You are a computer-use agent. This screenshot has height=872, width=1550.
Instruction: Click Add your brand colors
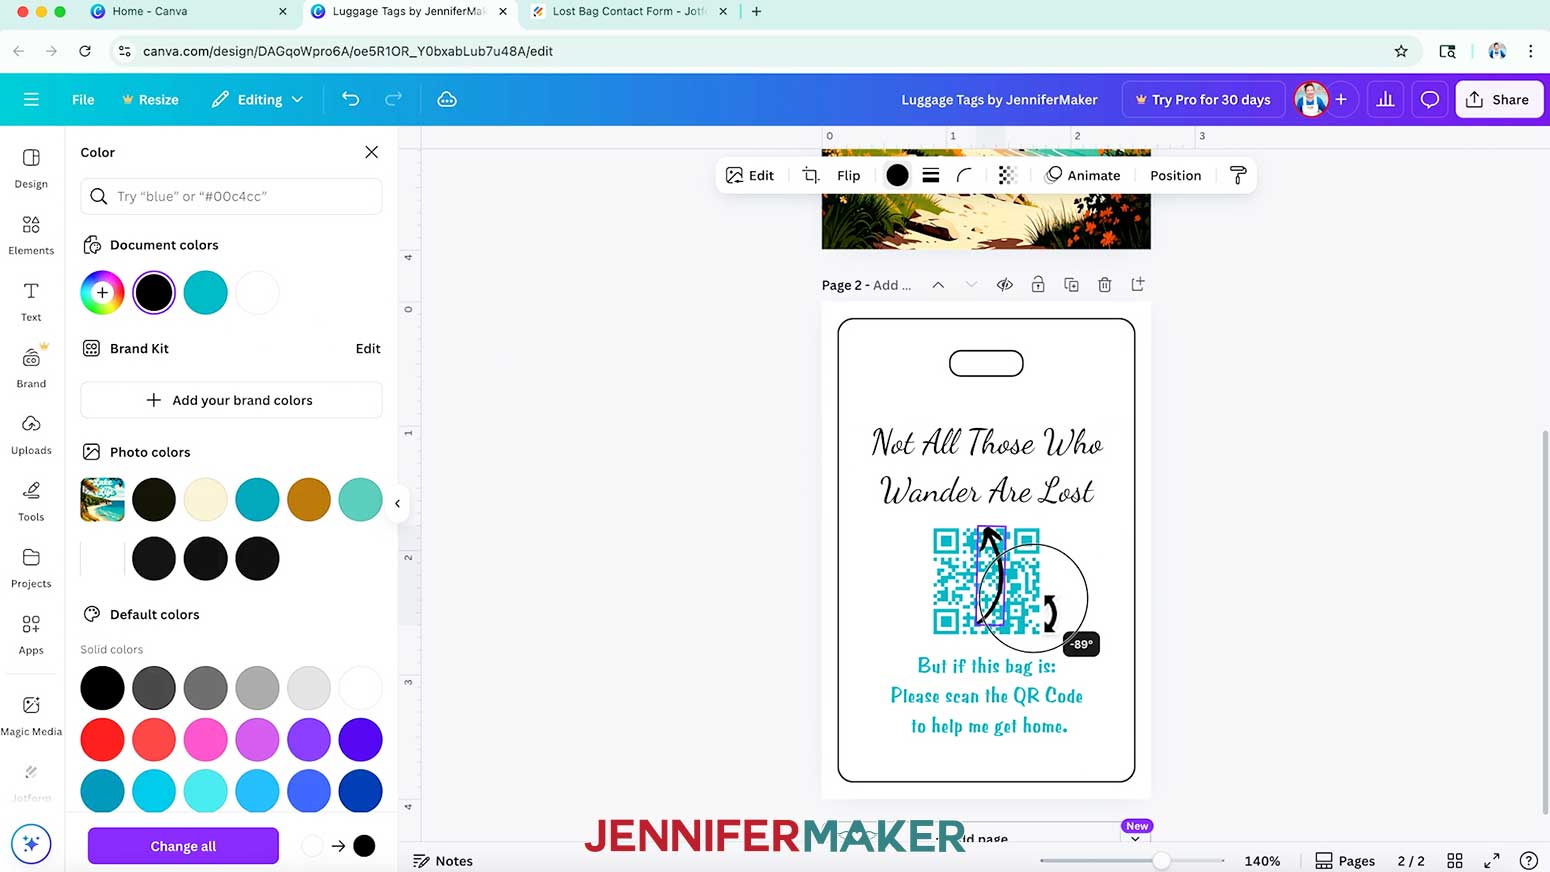pyautogui.click(x=231, y=400)
